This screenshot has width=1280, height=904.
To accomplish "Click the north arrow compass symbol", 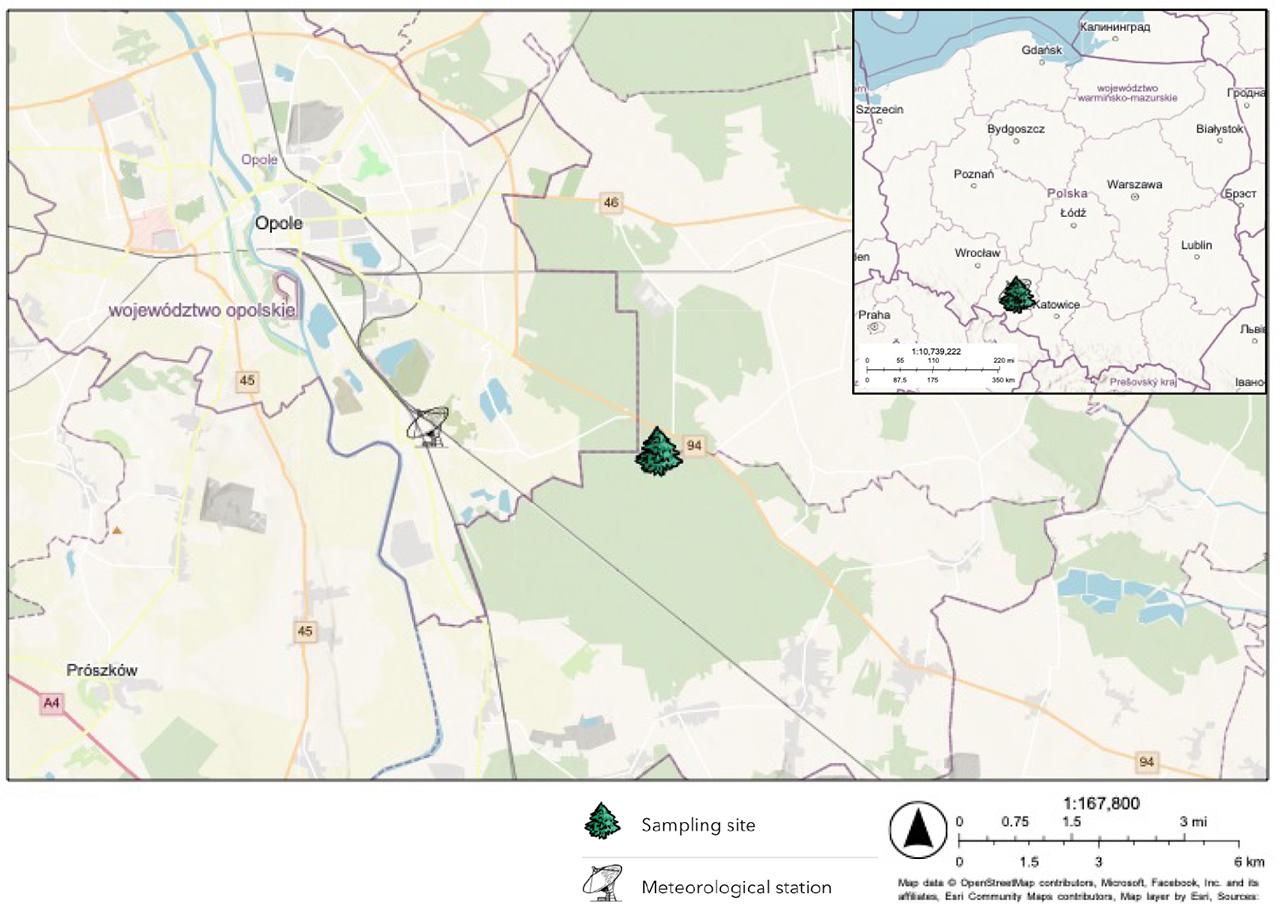I will [917, 830].
